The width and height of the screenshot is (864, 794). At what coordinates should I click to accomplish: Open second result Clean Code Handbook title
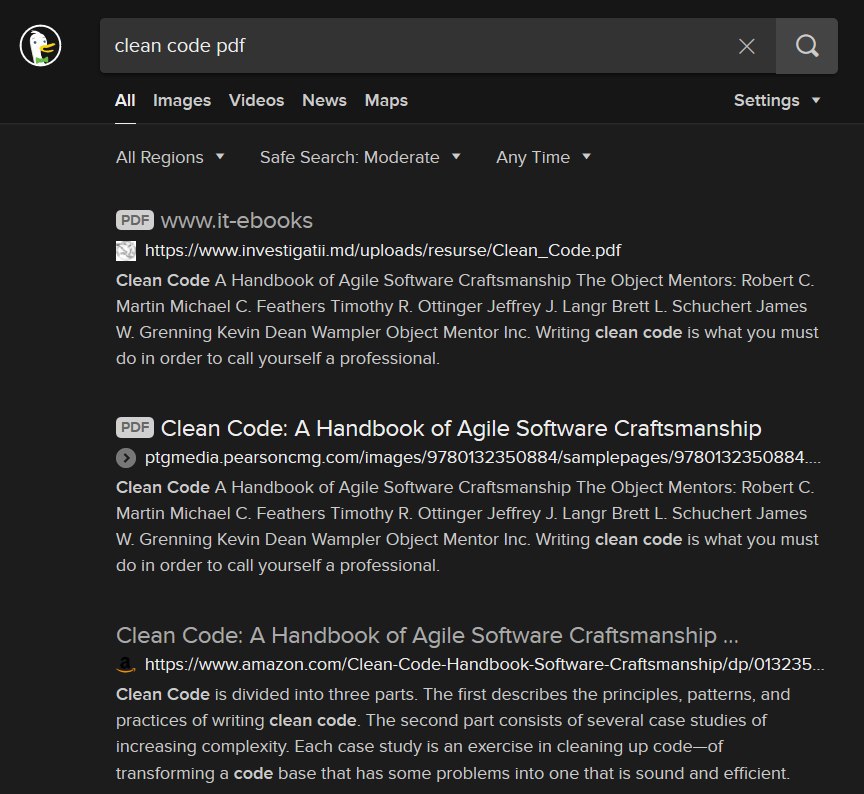click(461, 428)
